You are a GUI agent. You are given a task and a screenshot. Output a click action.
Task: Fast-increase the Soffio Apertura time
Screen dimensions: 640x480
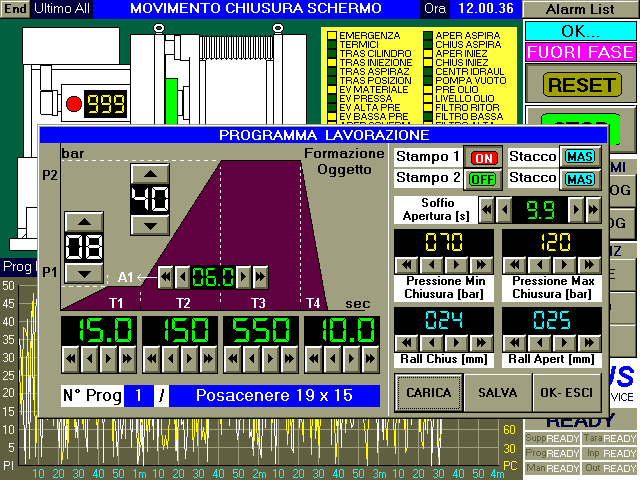click(x=593, y=210)
